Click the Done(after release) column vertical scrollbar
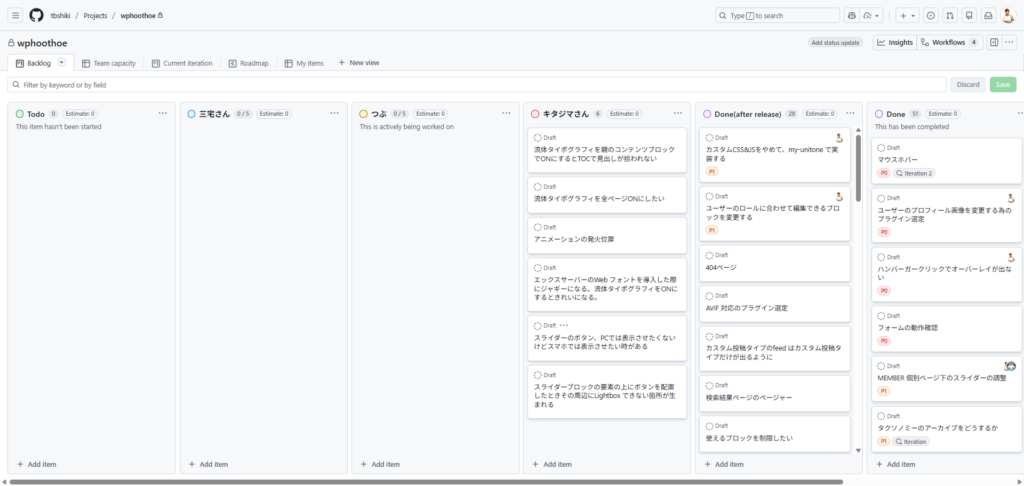Image resolution: width=1024 pixels, height=486 pixels. pyautogui.click(x=857, y=168)
